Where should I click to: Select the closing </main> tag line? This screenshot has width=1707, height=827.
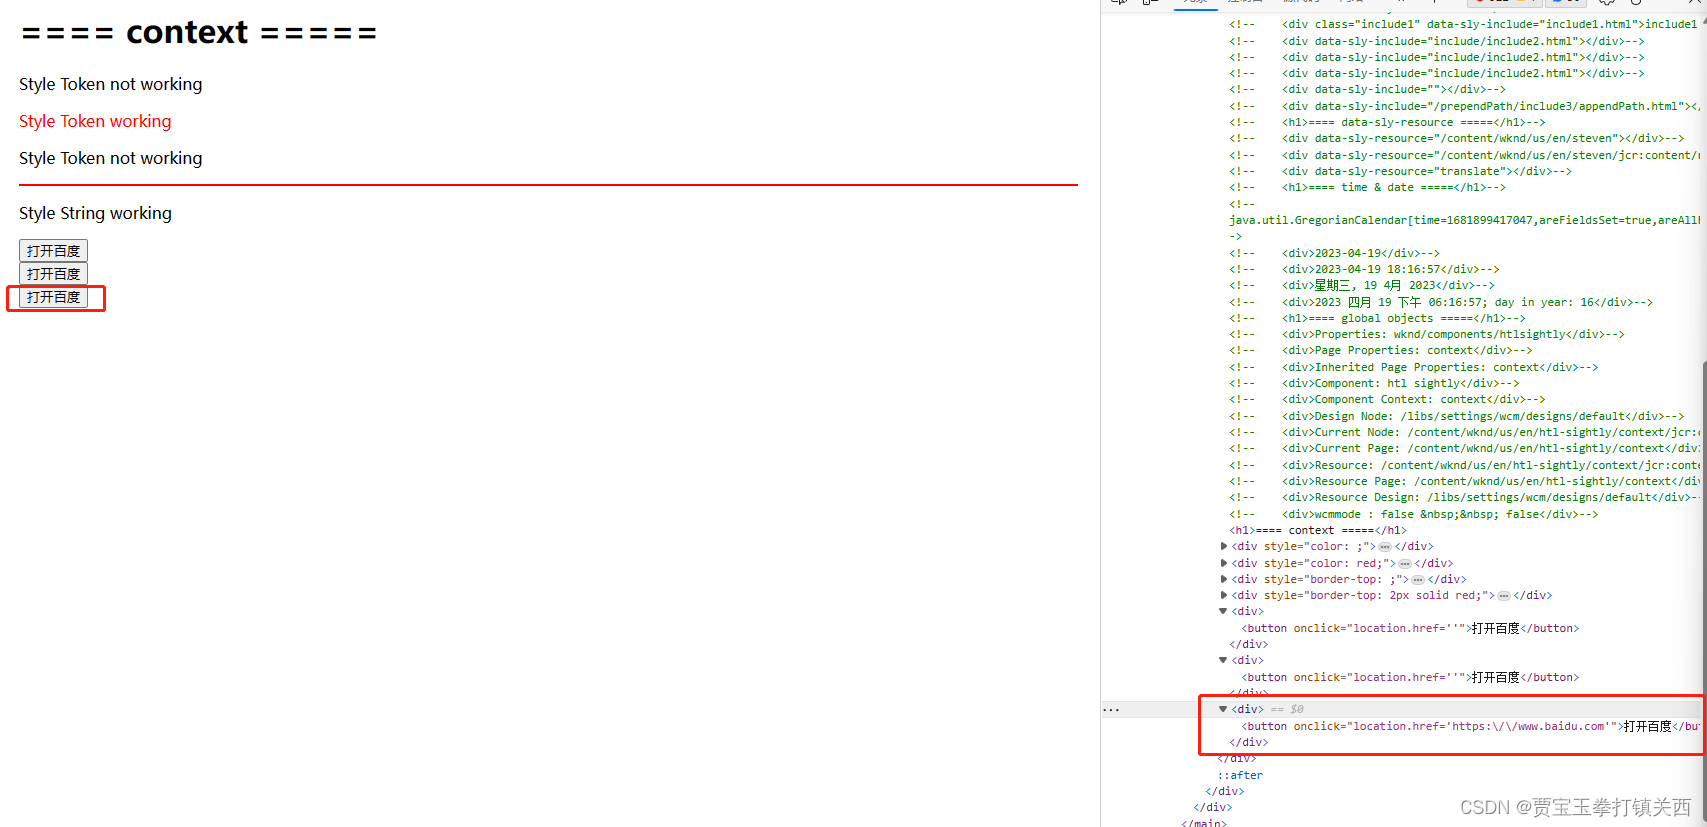(1204, 823)
